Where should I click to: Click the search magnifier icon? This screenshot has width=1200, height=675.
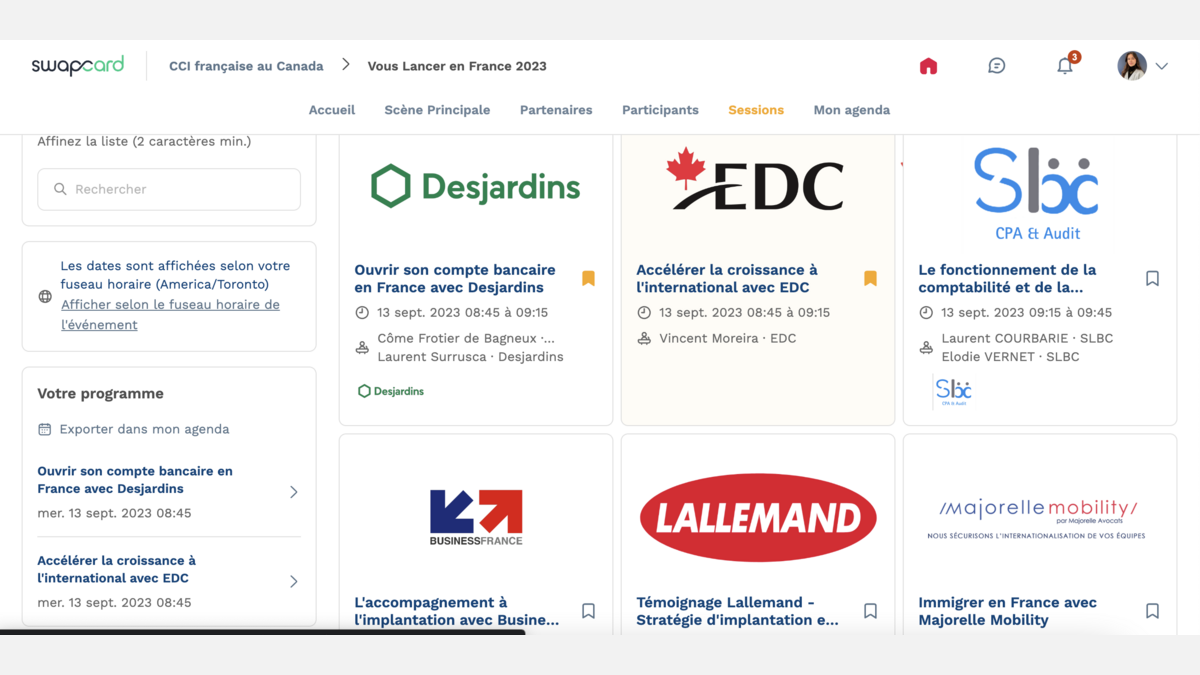click(60, 189)
